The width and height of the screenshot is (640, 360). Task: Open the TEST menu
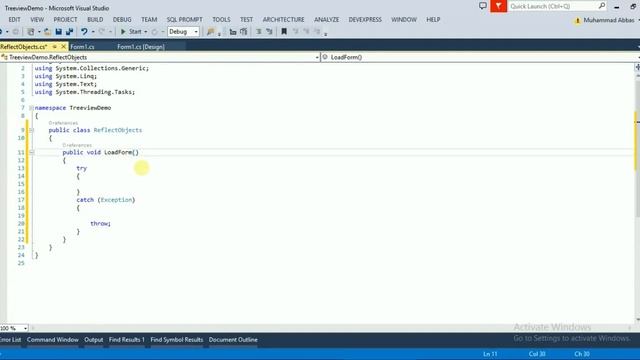tap(247, 20)
